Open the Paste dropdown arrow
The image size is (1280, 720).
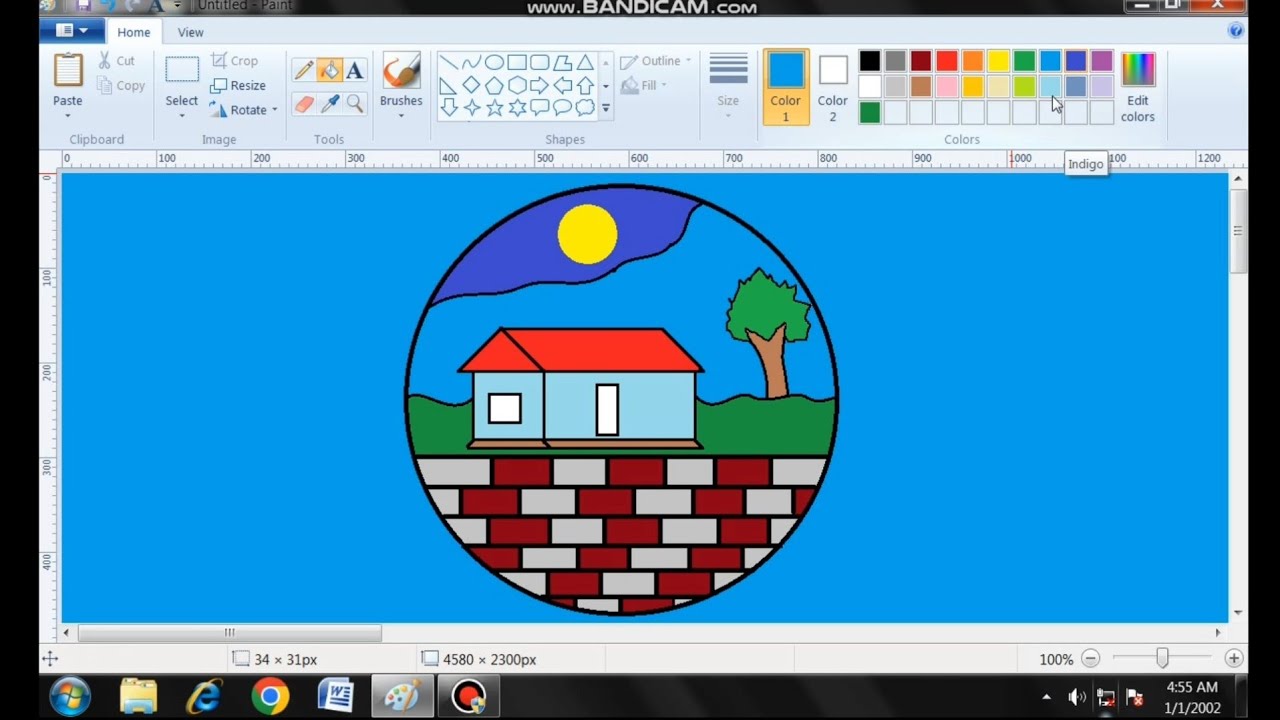68,115
